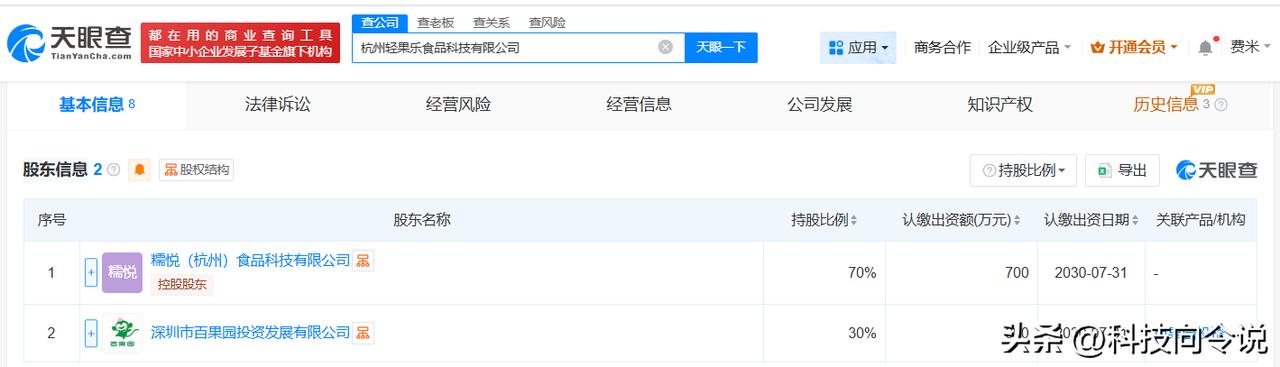Select the 查老板 search tab

pos(435,22)
